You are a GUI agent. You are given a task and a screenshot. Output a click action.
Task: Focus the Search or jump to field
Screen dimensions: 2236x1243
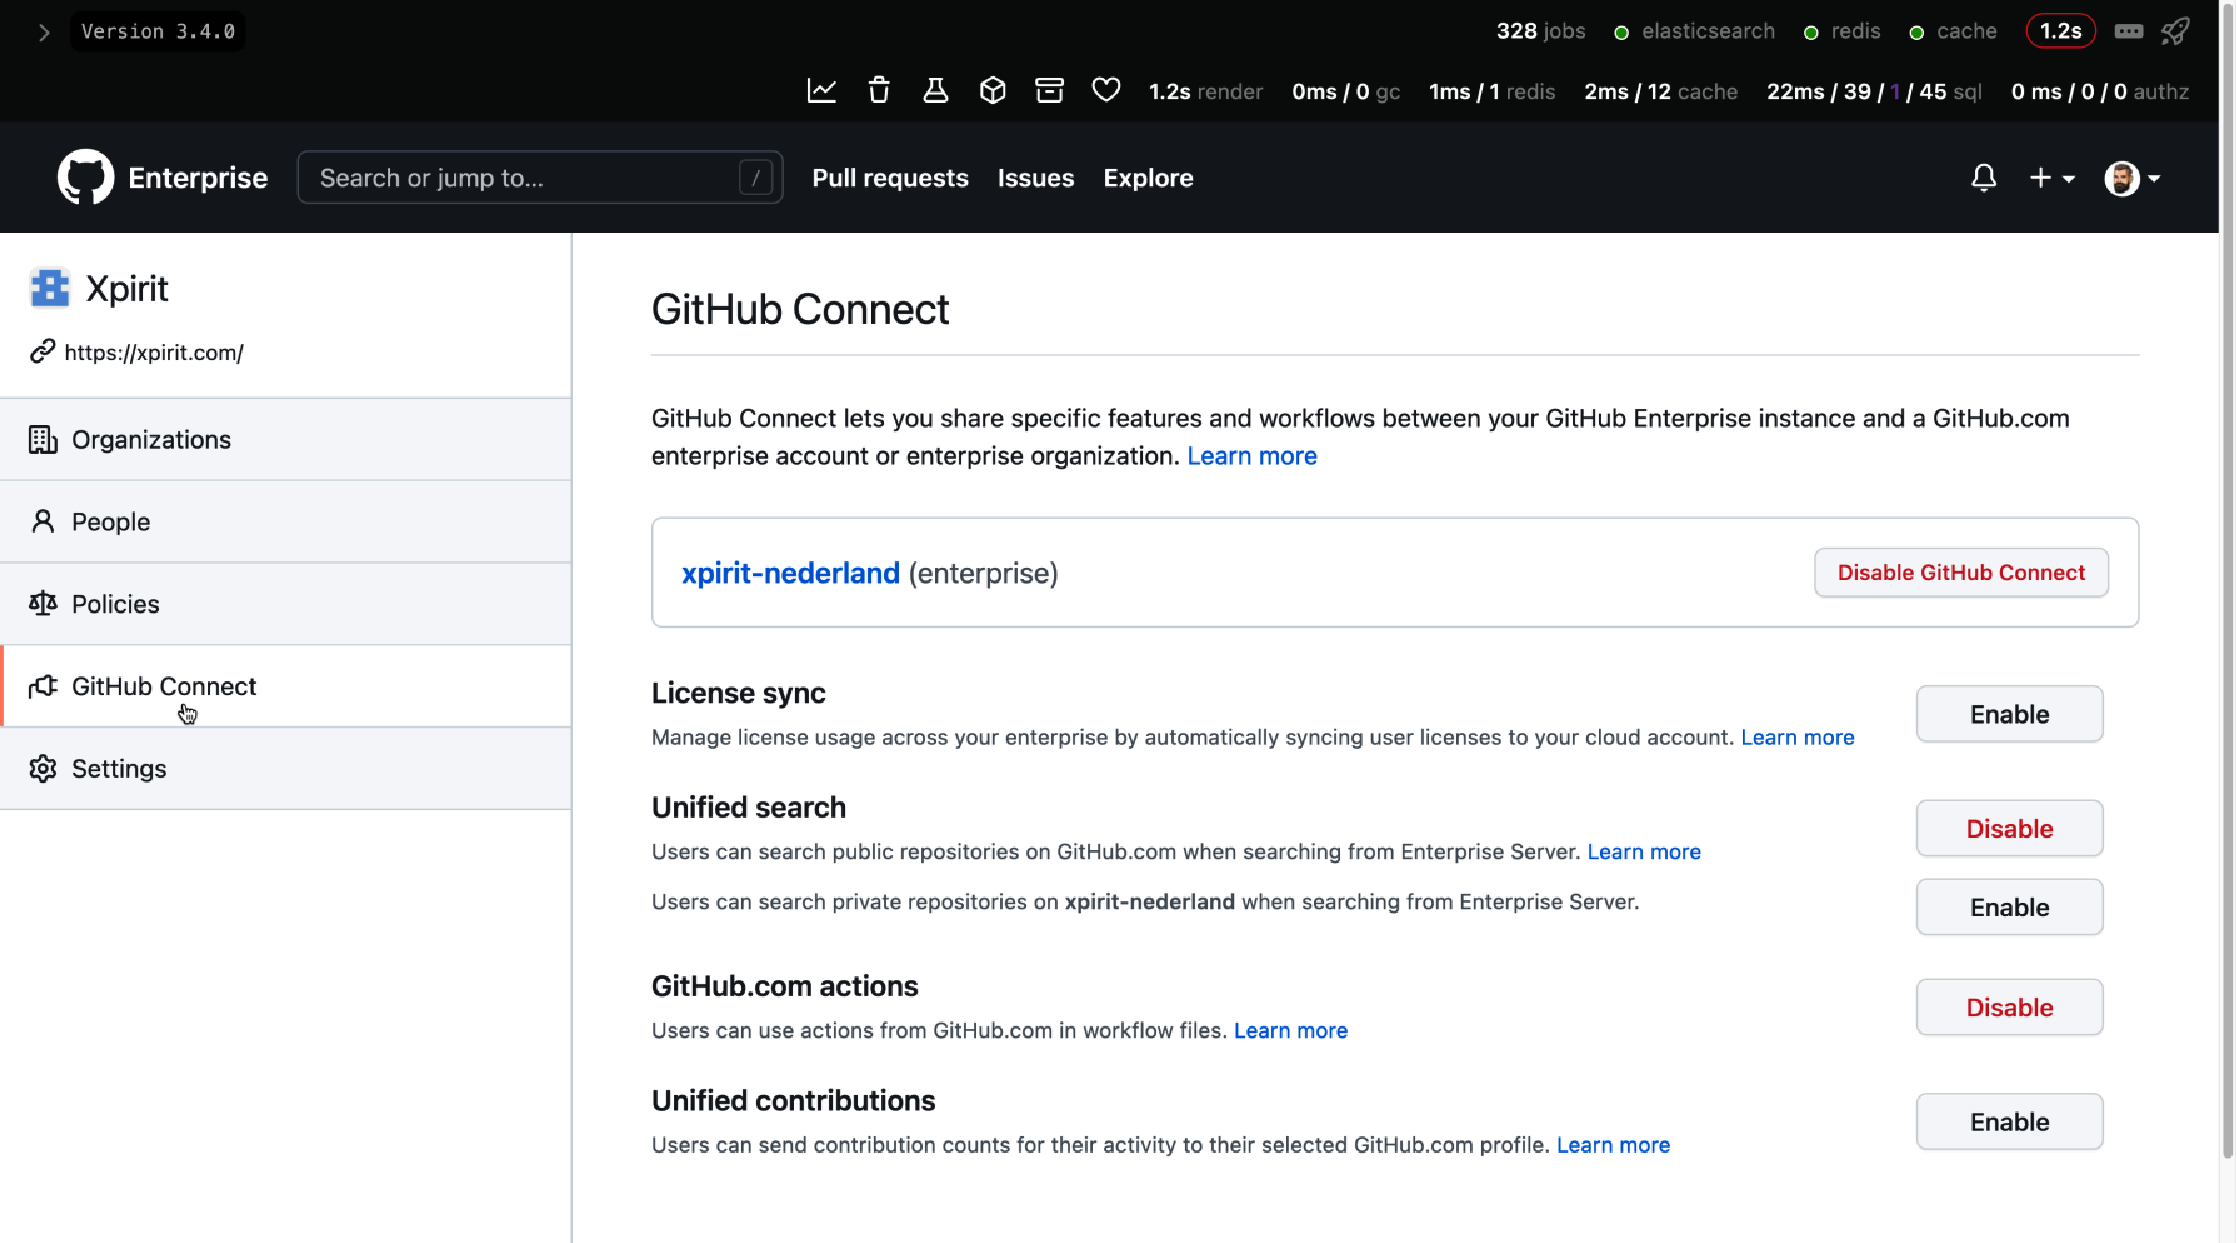coord(540,177)
